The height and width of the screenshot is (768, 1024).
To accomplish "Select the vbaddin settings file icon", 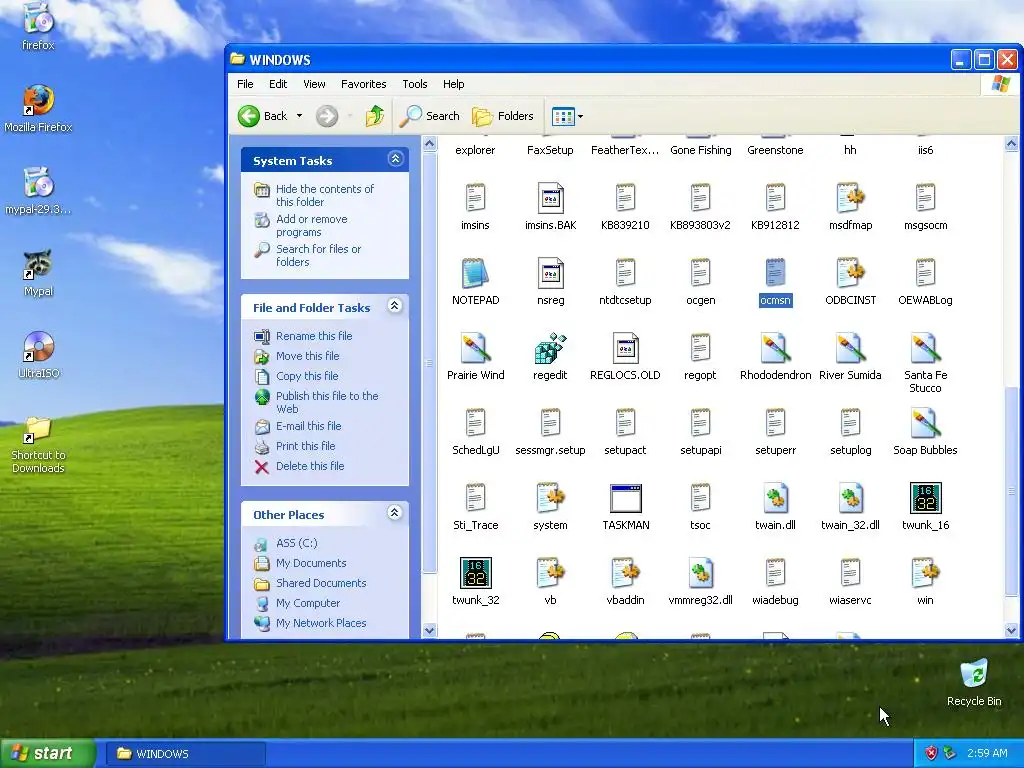I will 625,573.
